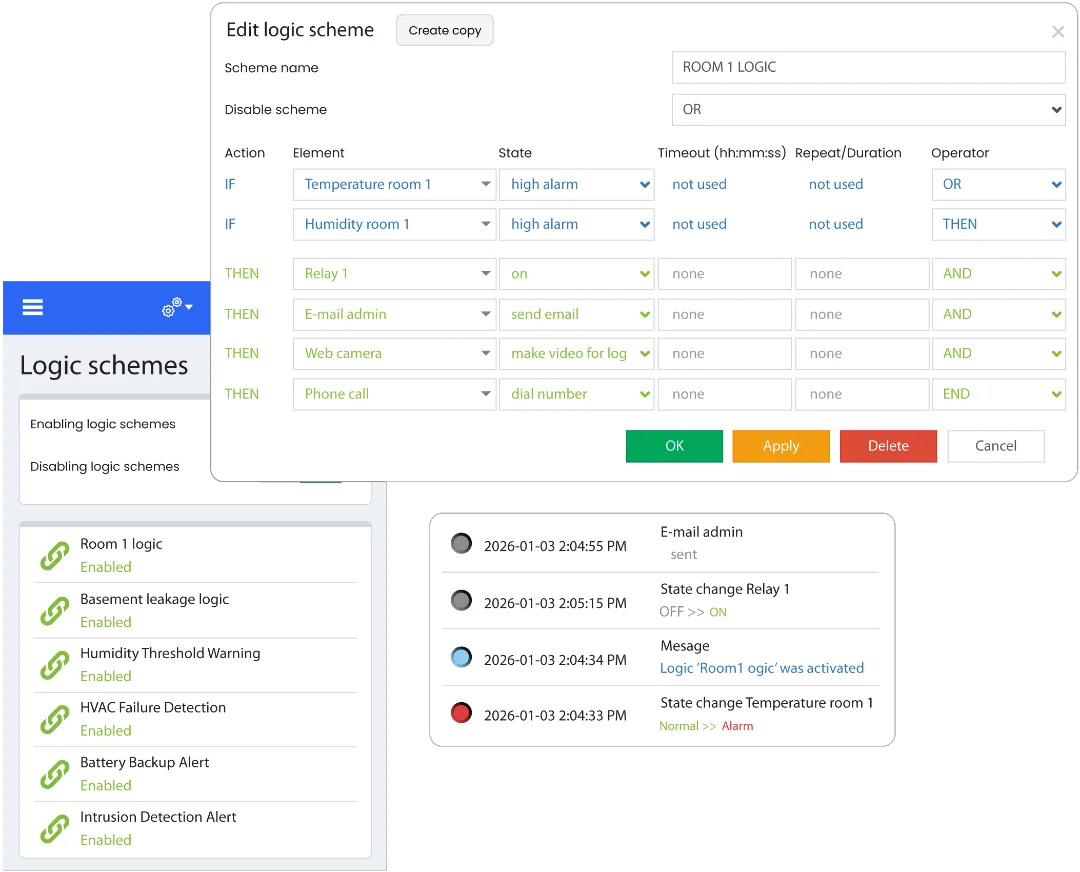Click the orange Apply button
The height and width of the screenshot is (872, 1080).
pyautogui.click(x=781, y=446)
